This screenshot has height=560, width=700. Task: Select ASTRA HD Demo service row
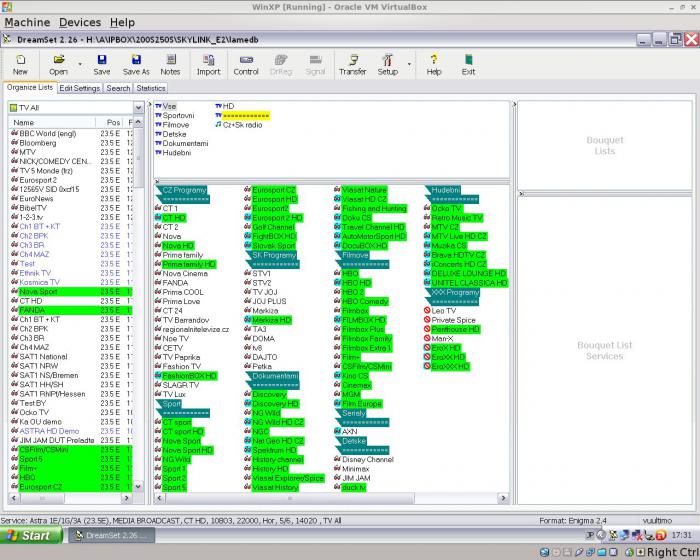(71, 431)
